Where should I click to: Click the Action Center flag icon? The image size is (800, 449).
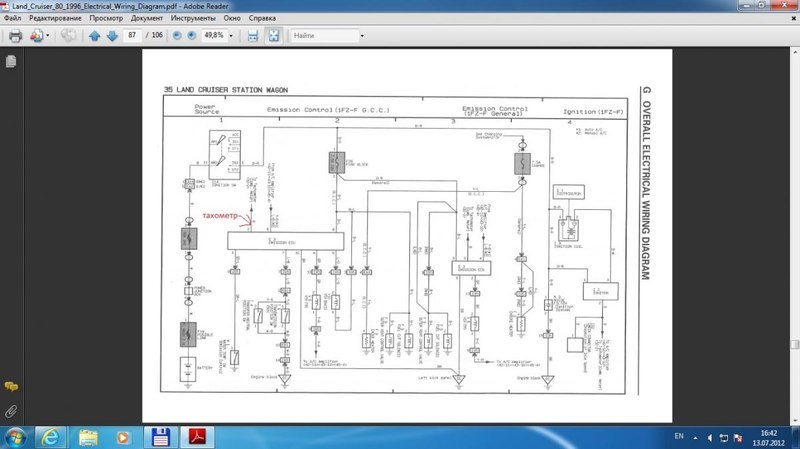[738, 438]
